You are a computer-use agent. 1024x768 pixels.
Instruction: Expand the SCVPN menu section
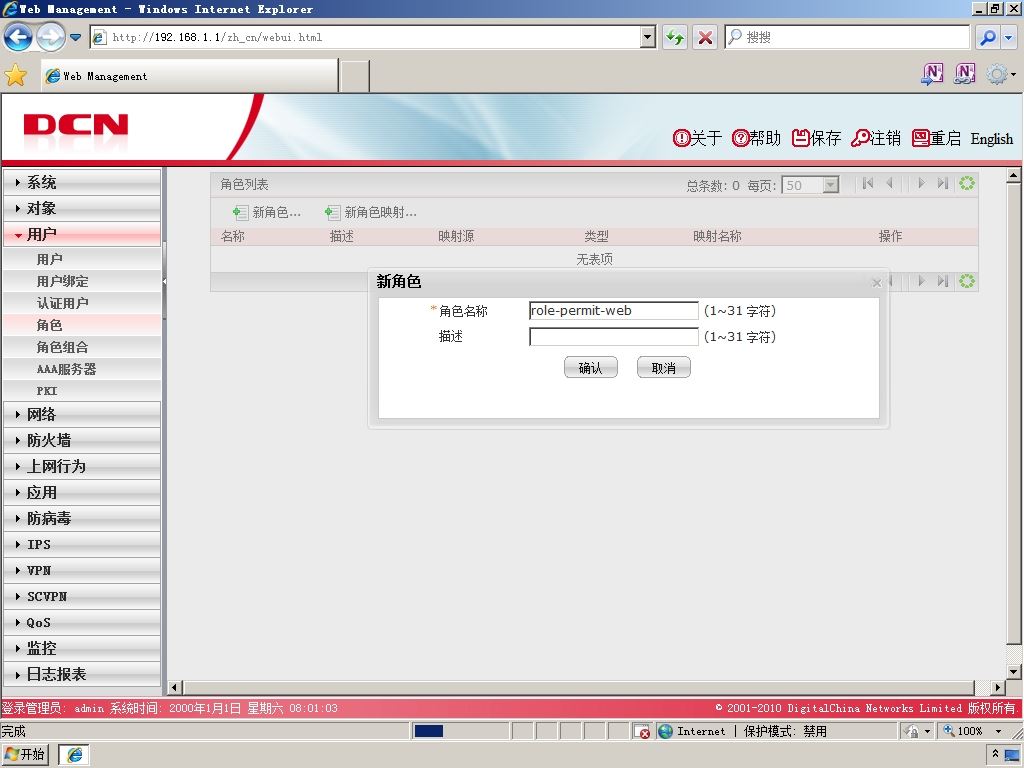(82, 596)
